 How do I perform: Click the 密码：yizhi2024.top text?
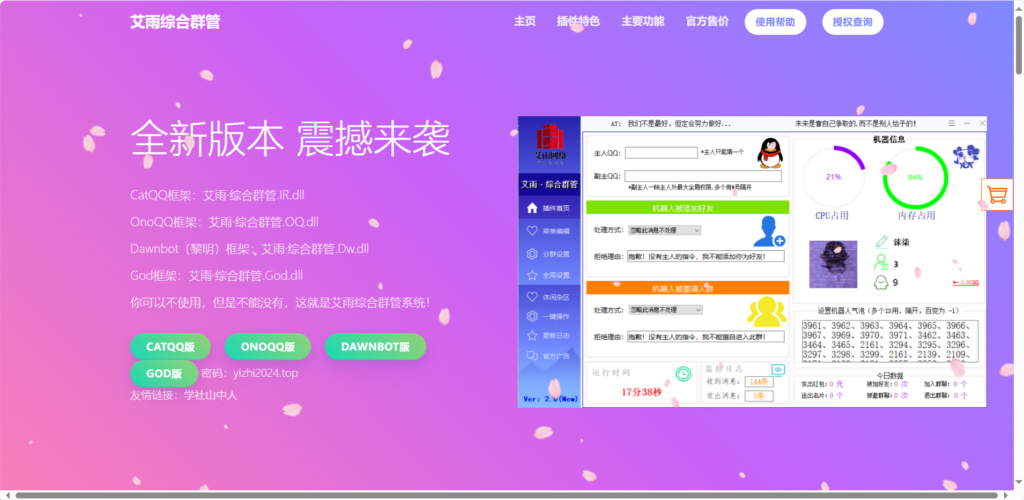click(249, 373)
